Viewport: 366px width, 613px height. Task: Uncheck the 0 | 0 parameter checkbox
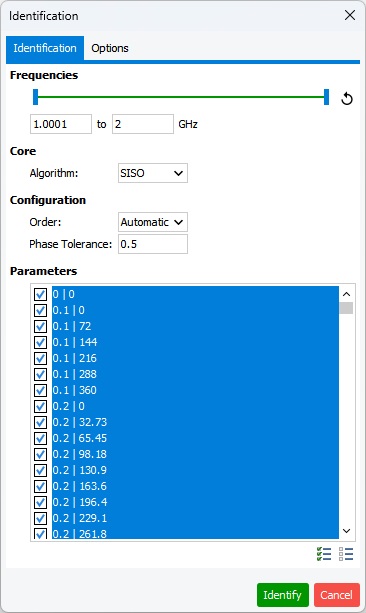point(40,294)
